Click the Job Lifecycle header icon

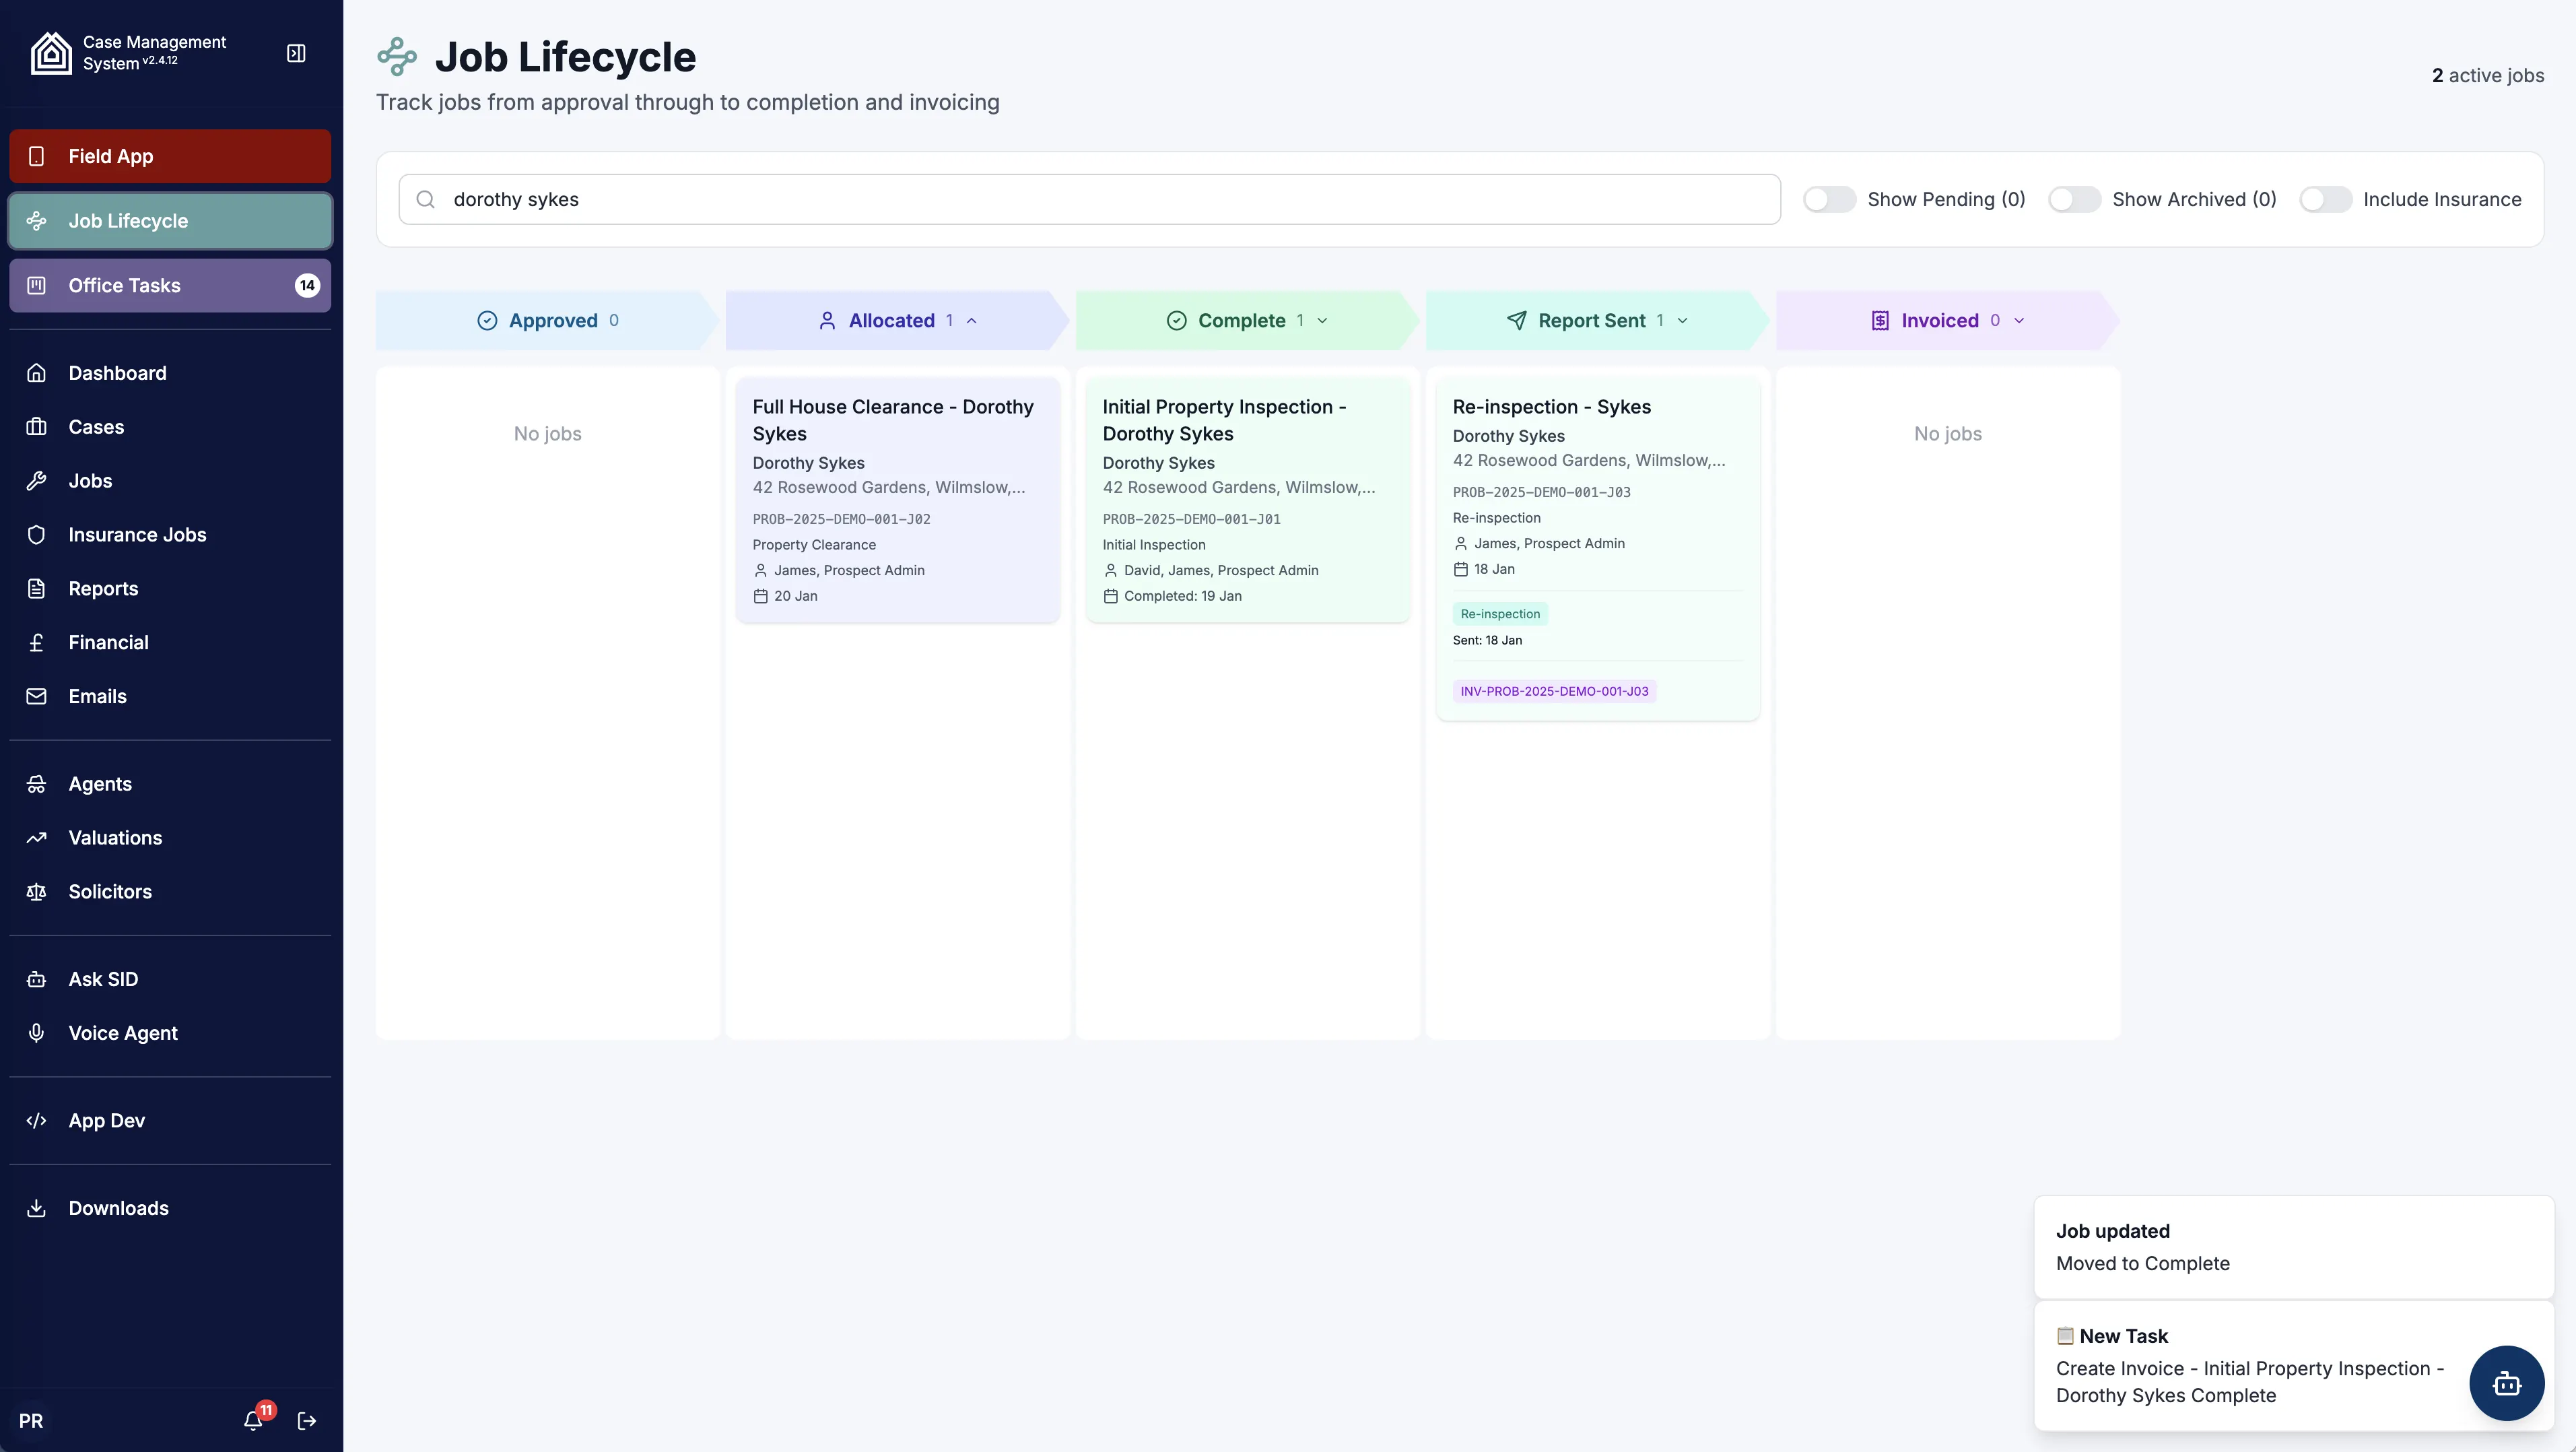pyautogui.click(x=397, y=57)
